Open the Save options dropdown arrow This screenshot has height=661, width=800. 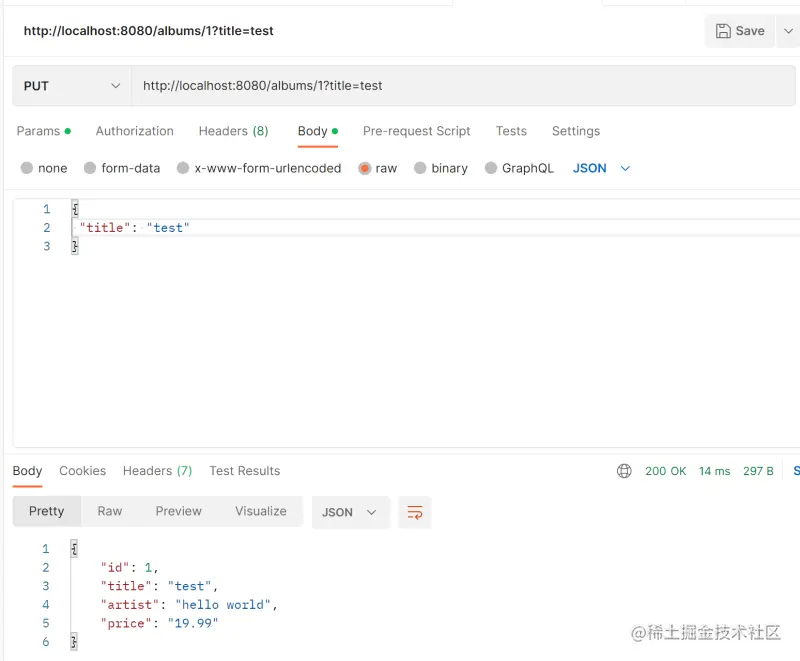click(x=788, y=31)
